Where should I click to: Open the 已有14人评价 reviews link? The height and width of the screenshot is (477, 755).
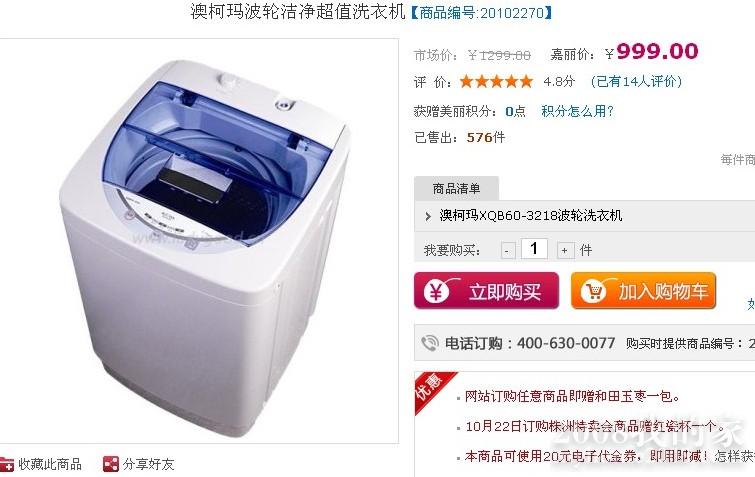coord(636,81)
